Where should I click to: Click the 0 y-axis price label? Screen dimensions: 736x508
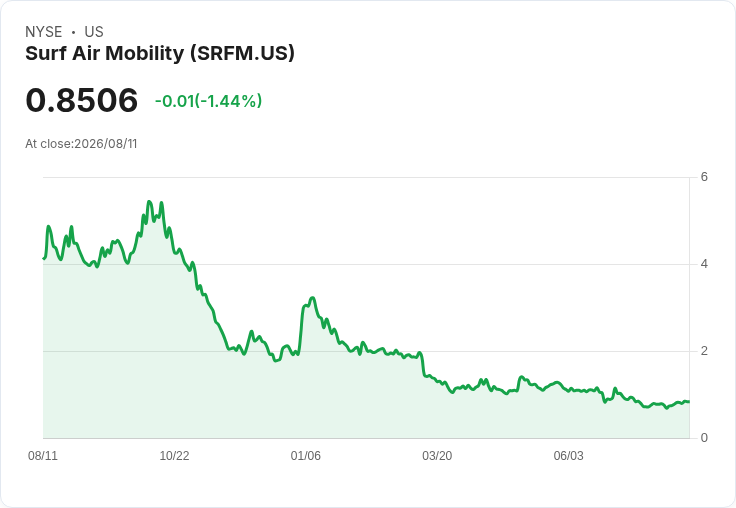(704, 438)
